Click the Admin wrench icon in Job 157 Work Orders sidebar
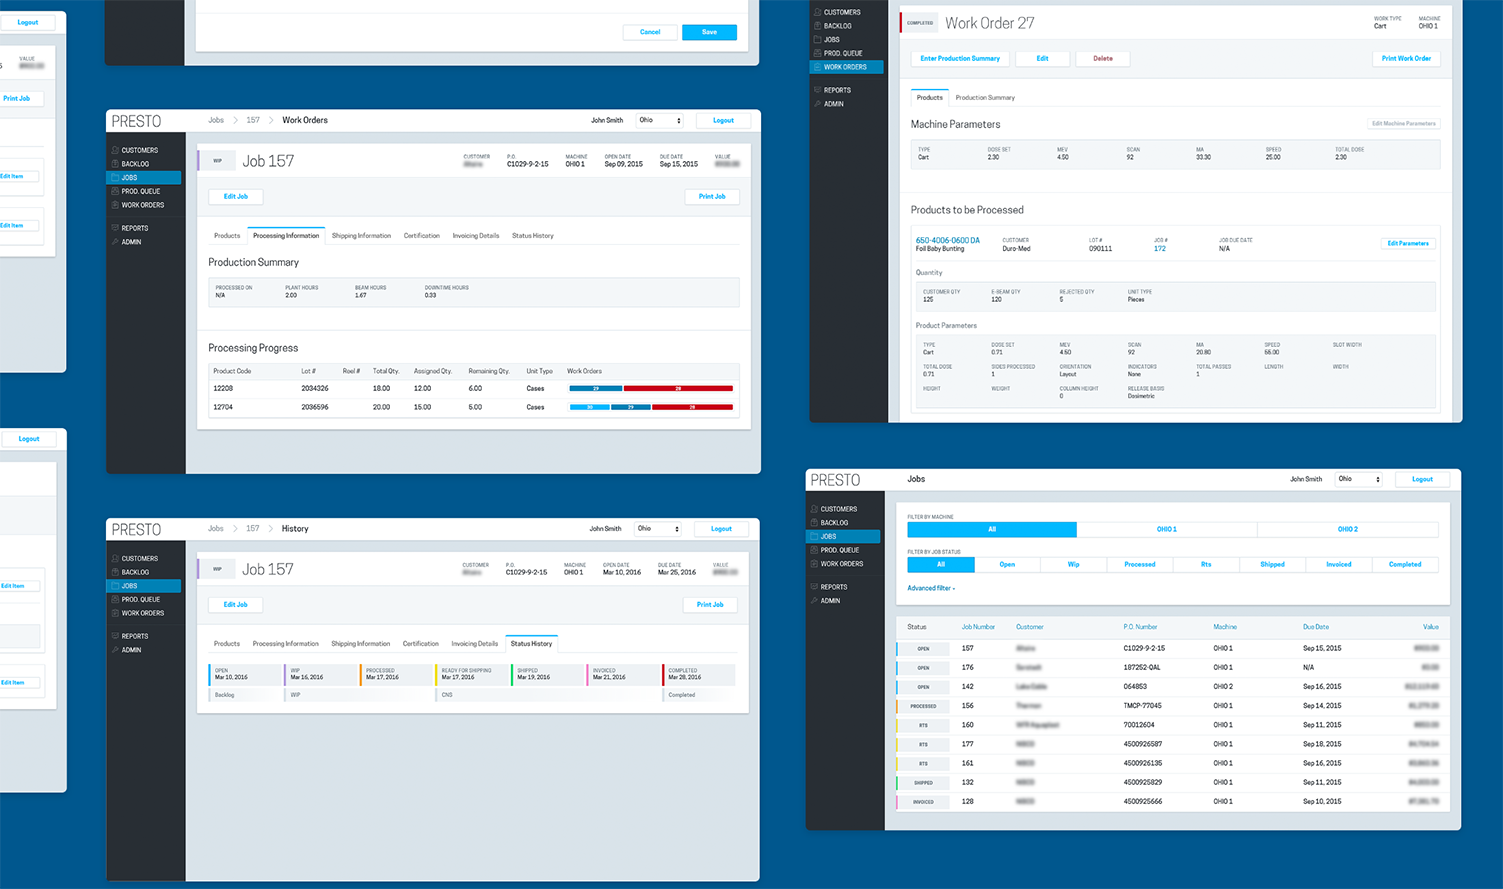Viewport: 1503px width, 889px height. click(116, 242)
